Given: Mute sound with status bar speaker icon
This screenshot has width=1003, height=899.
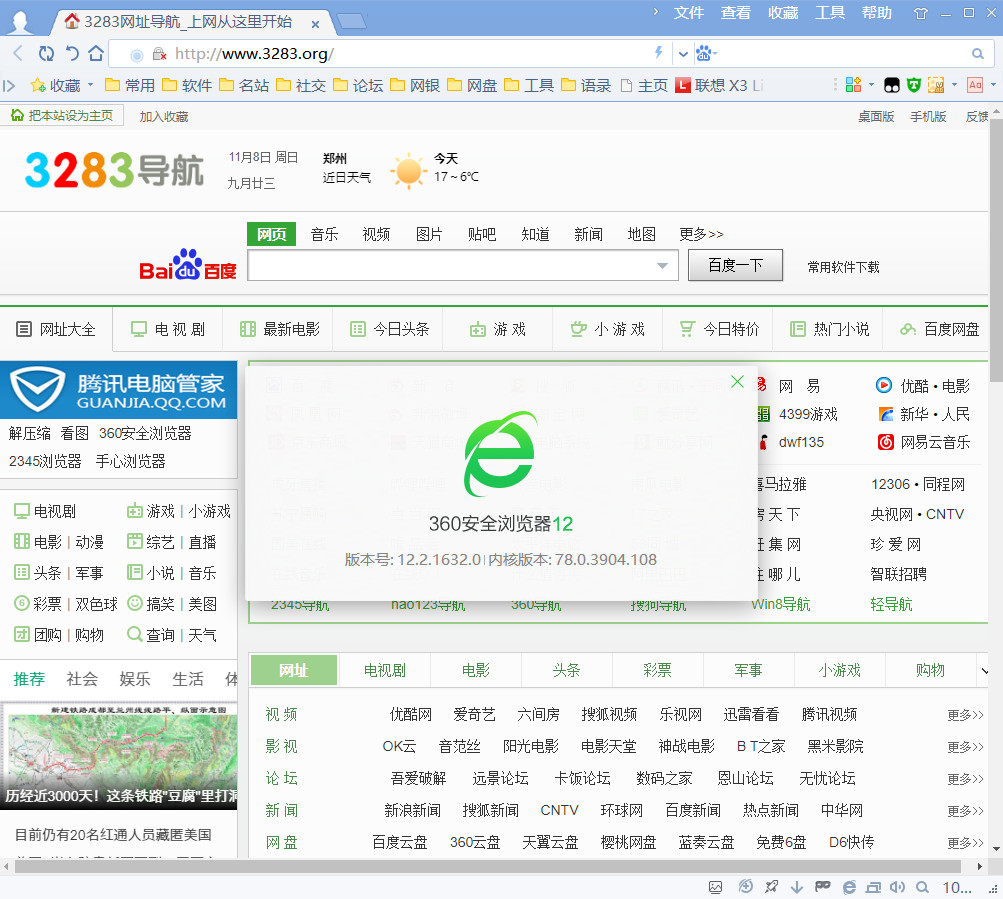Looking at the screenshot, I should pos(897,887).
